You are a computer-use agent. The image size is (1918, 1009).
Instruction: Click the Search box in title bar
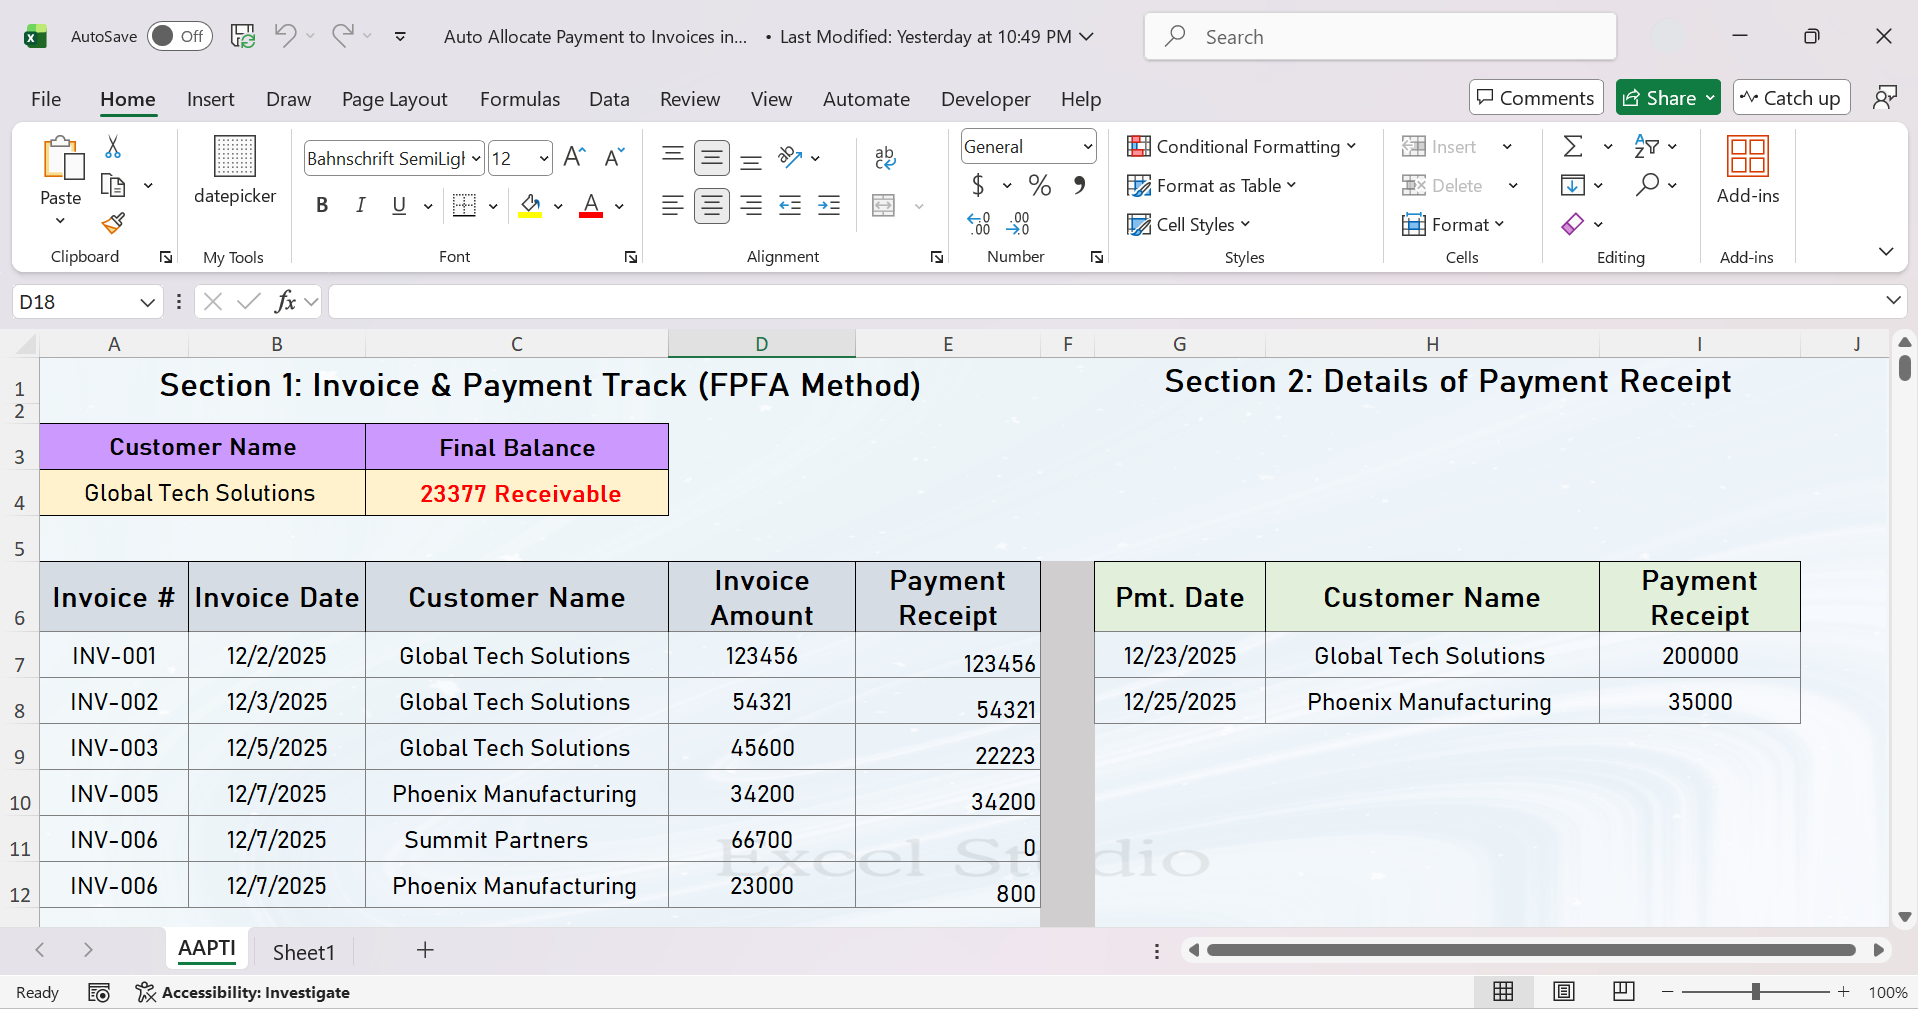1380,37
